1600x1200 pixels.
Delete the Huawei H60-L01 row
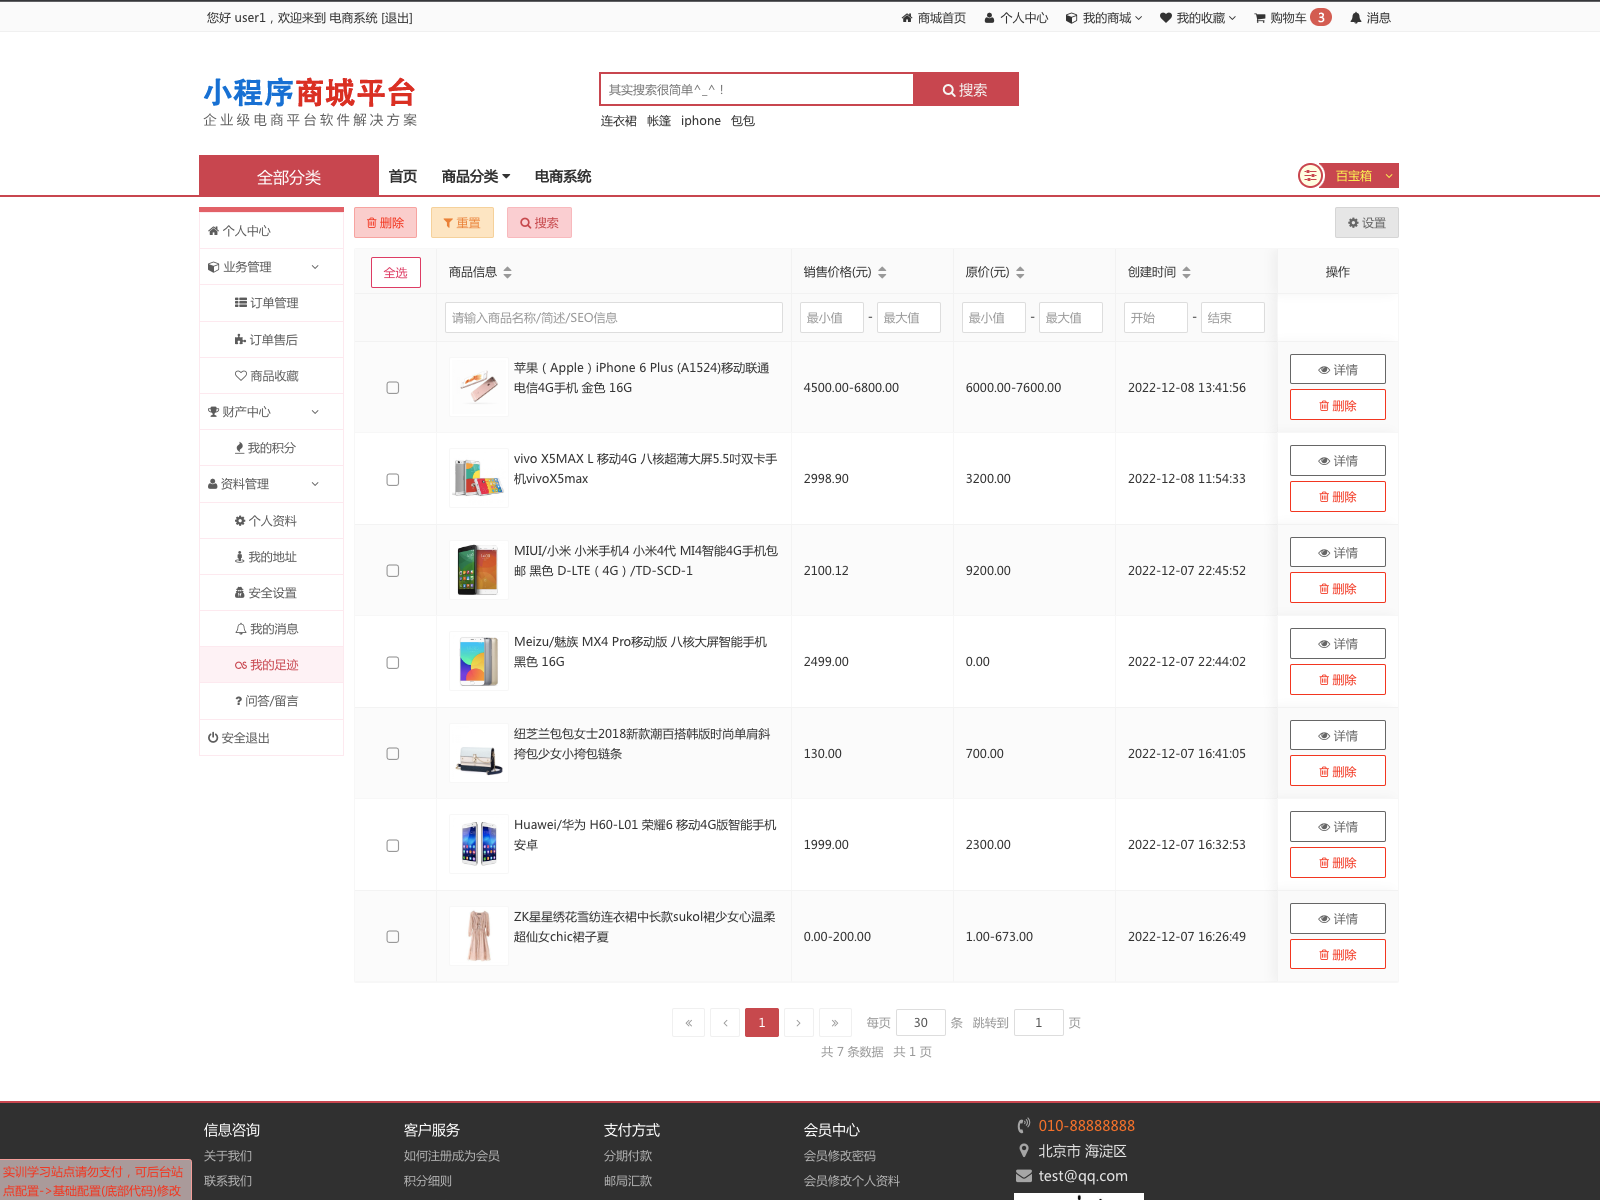click(1338, 862)
